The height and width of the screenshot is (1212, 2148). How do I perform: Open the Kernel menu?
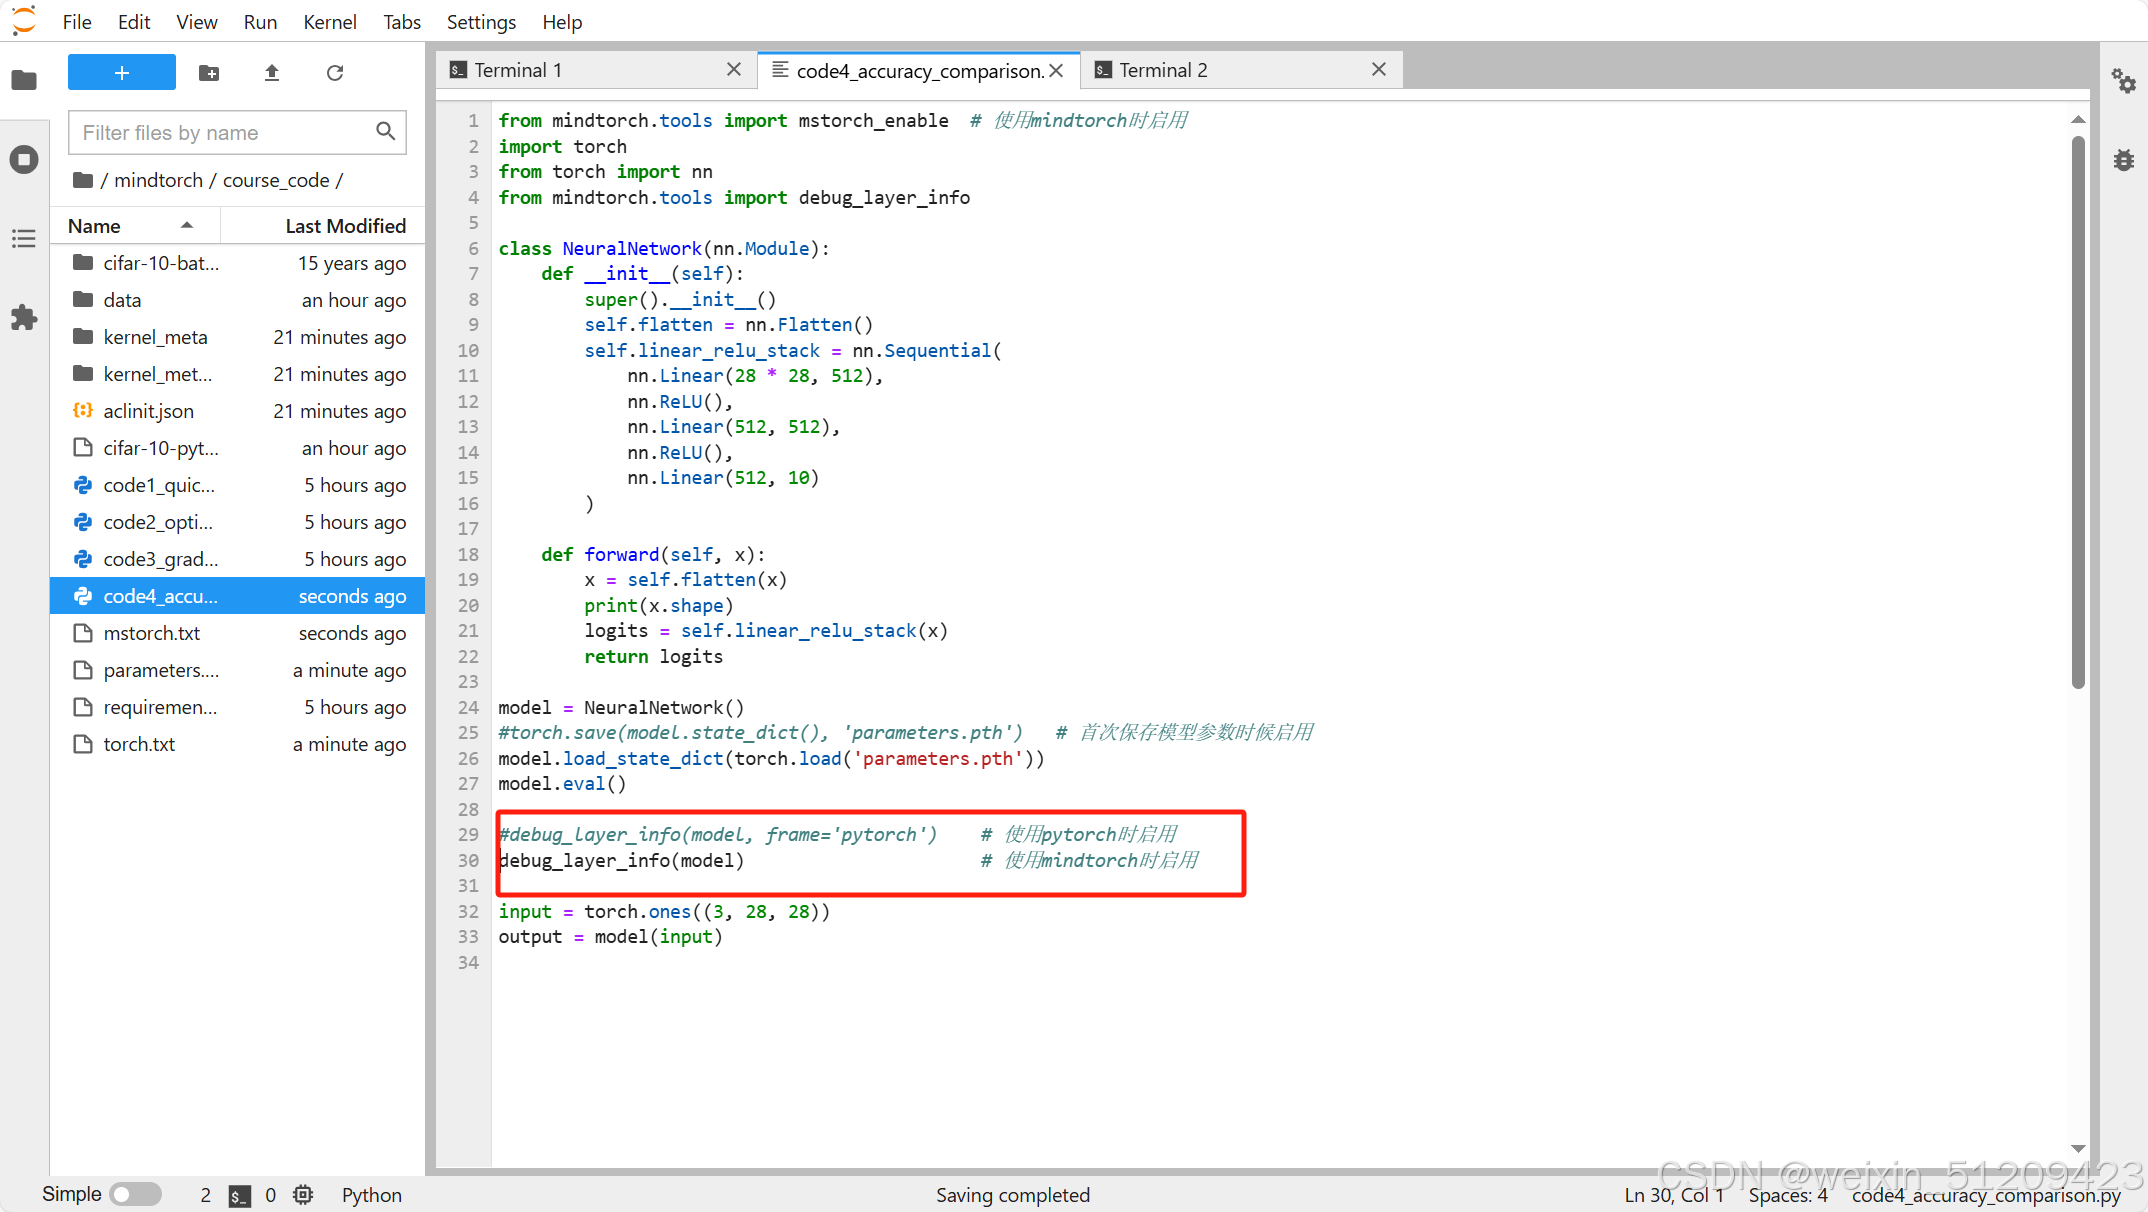pyautogui.click(x=329, y=22)
